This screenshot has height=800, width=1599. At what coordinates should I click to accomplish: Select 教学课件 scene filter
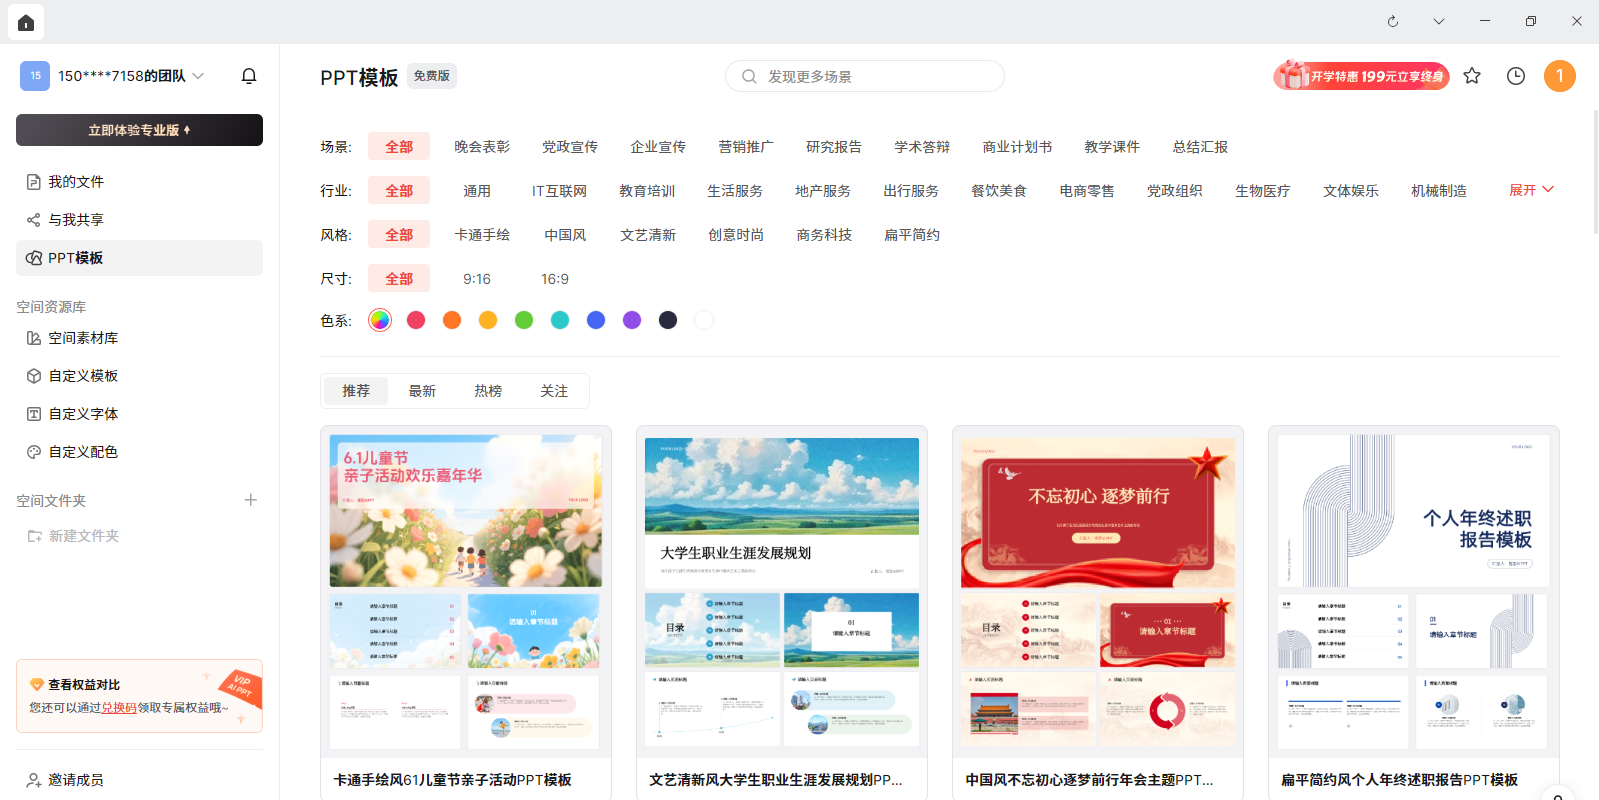1112,147
